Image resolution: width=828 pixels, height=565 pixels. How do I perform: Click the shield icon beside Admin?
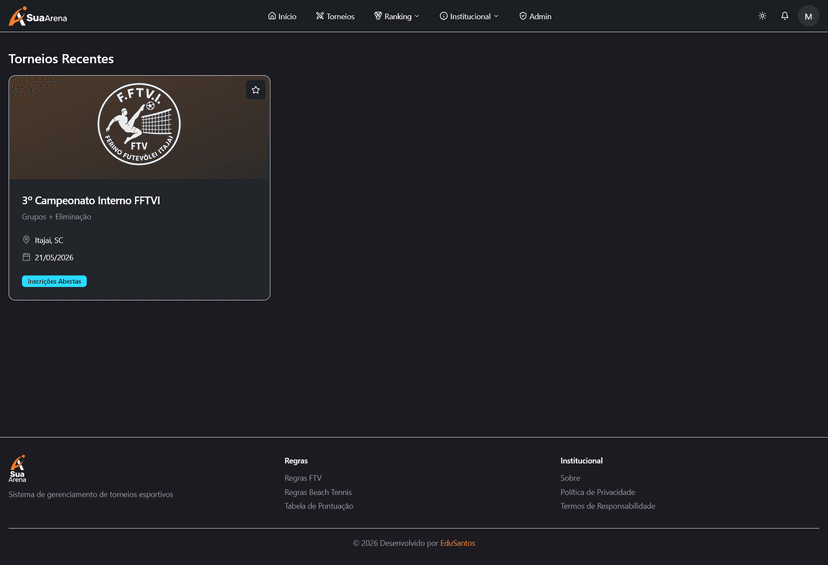tap(523, 16)
